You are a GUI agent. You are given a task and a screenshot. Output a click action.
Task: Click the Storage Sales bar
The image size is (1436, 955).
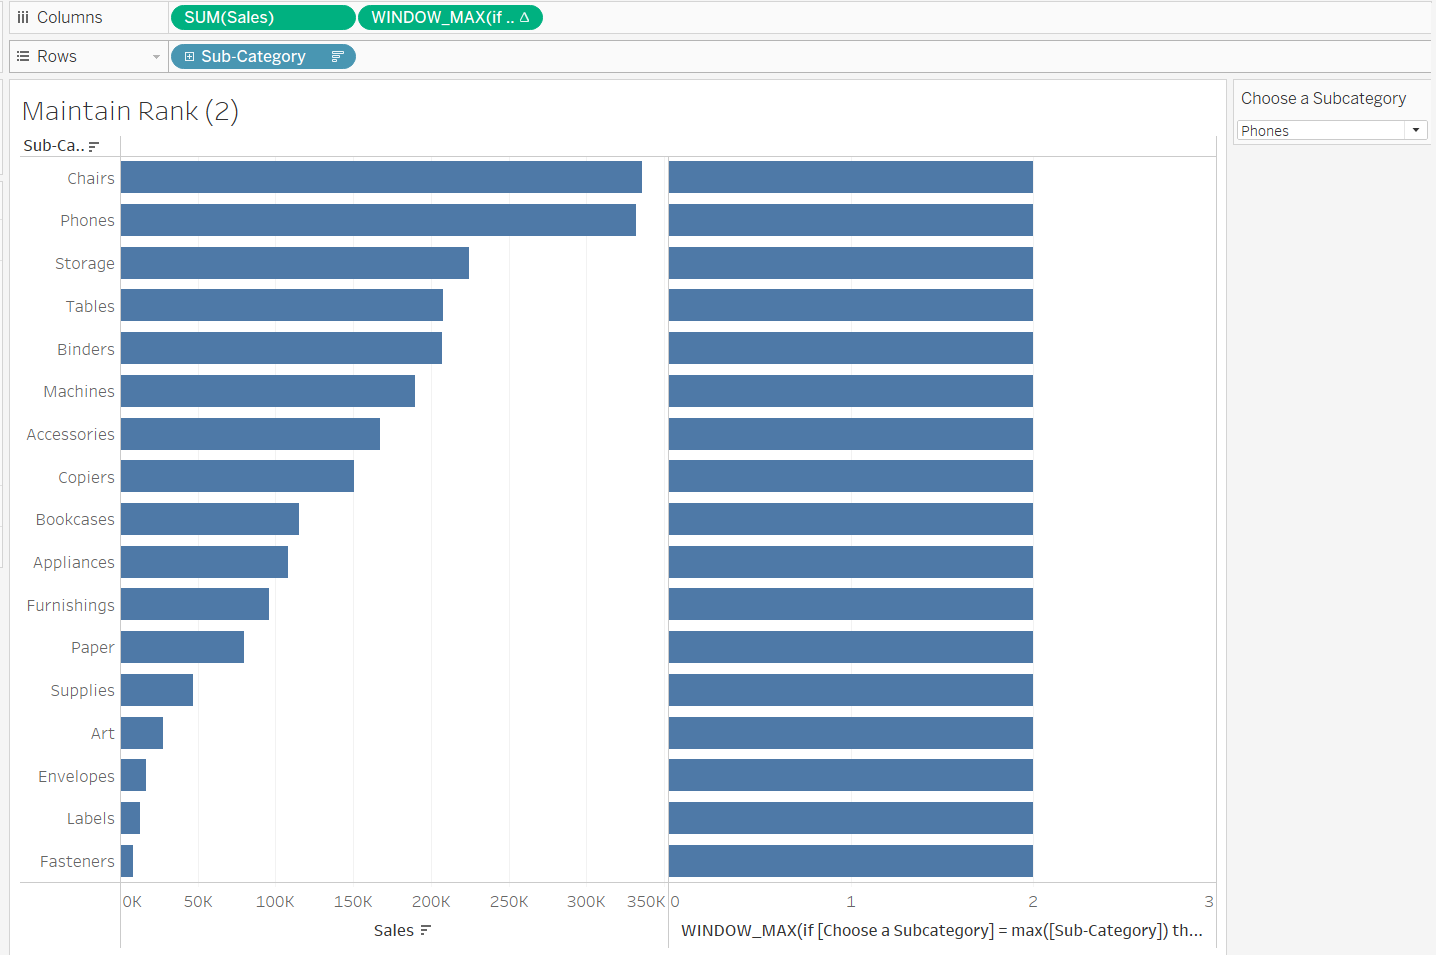click(x=295, y=263)
